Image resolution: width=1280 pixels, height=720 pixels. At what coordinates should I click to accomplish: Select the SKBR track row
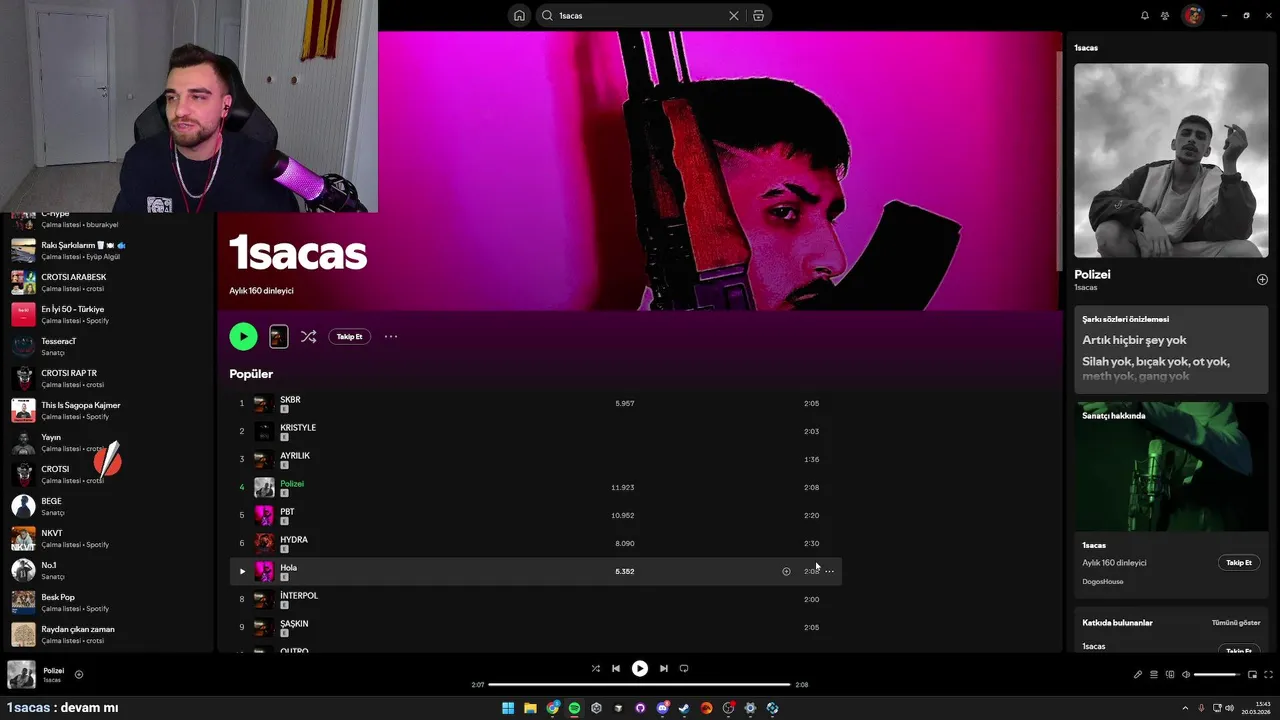[x=535, y=403]
